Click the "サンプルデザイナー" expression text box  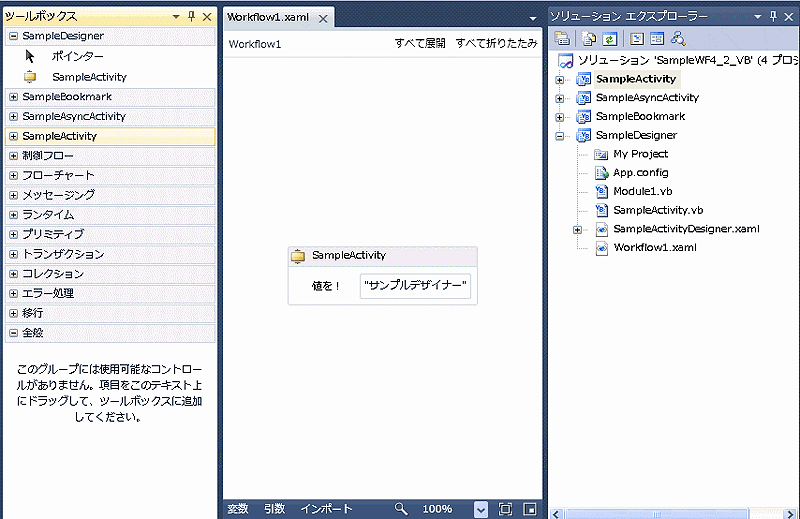click(415, 286)
